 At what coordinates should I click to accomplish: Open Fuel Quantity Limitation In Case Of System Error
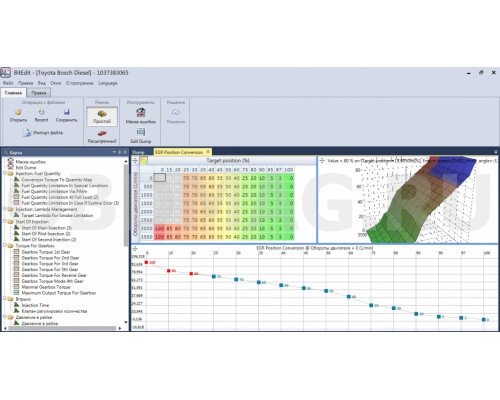click(x=70, y=203)
